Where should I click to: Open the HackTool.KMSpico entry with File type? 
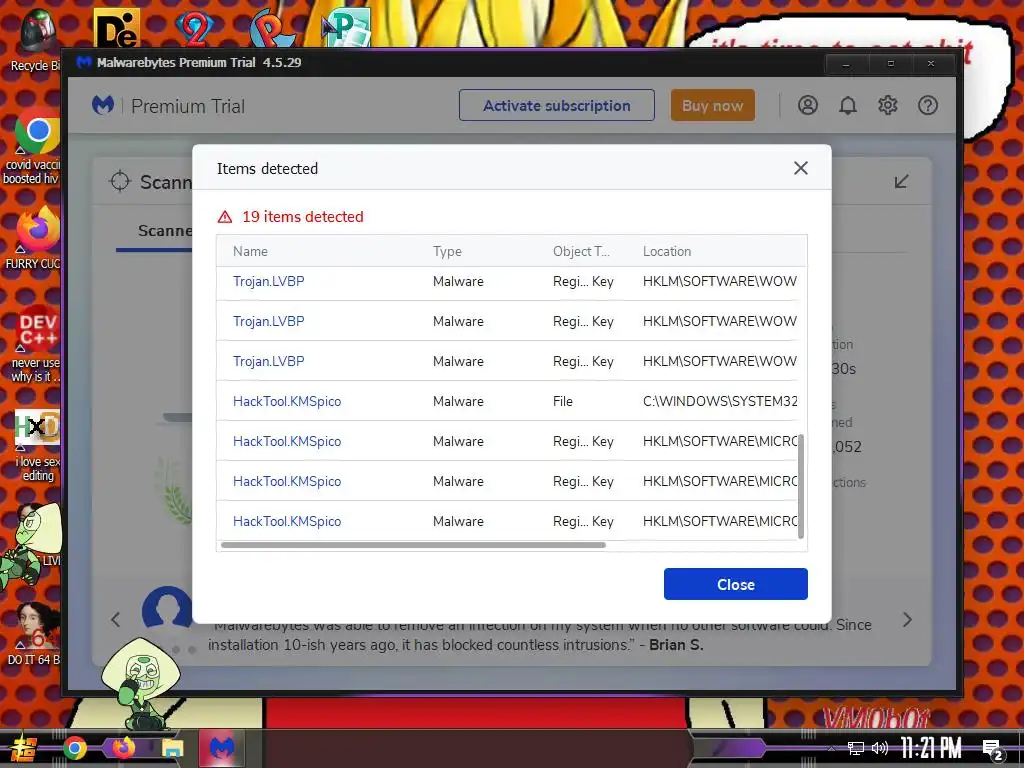tap(287, 401)
